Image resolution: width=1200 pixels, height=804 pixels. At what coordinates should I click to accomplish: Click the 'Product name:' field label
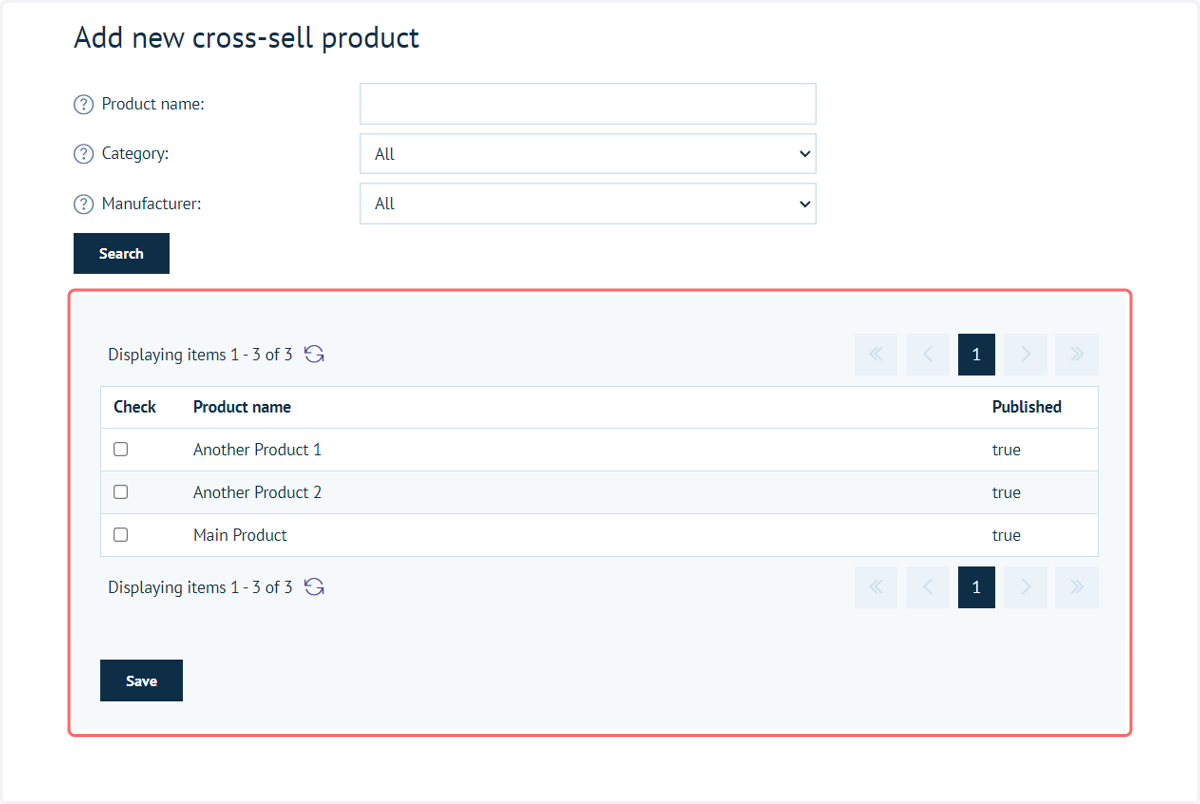pyautogui.click(x=153, y=104)
